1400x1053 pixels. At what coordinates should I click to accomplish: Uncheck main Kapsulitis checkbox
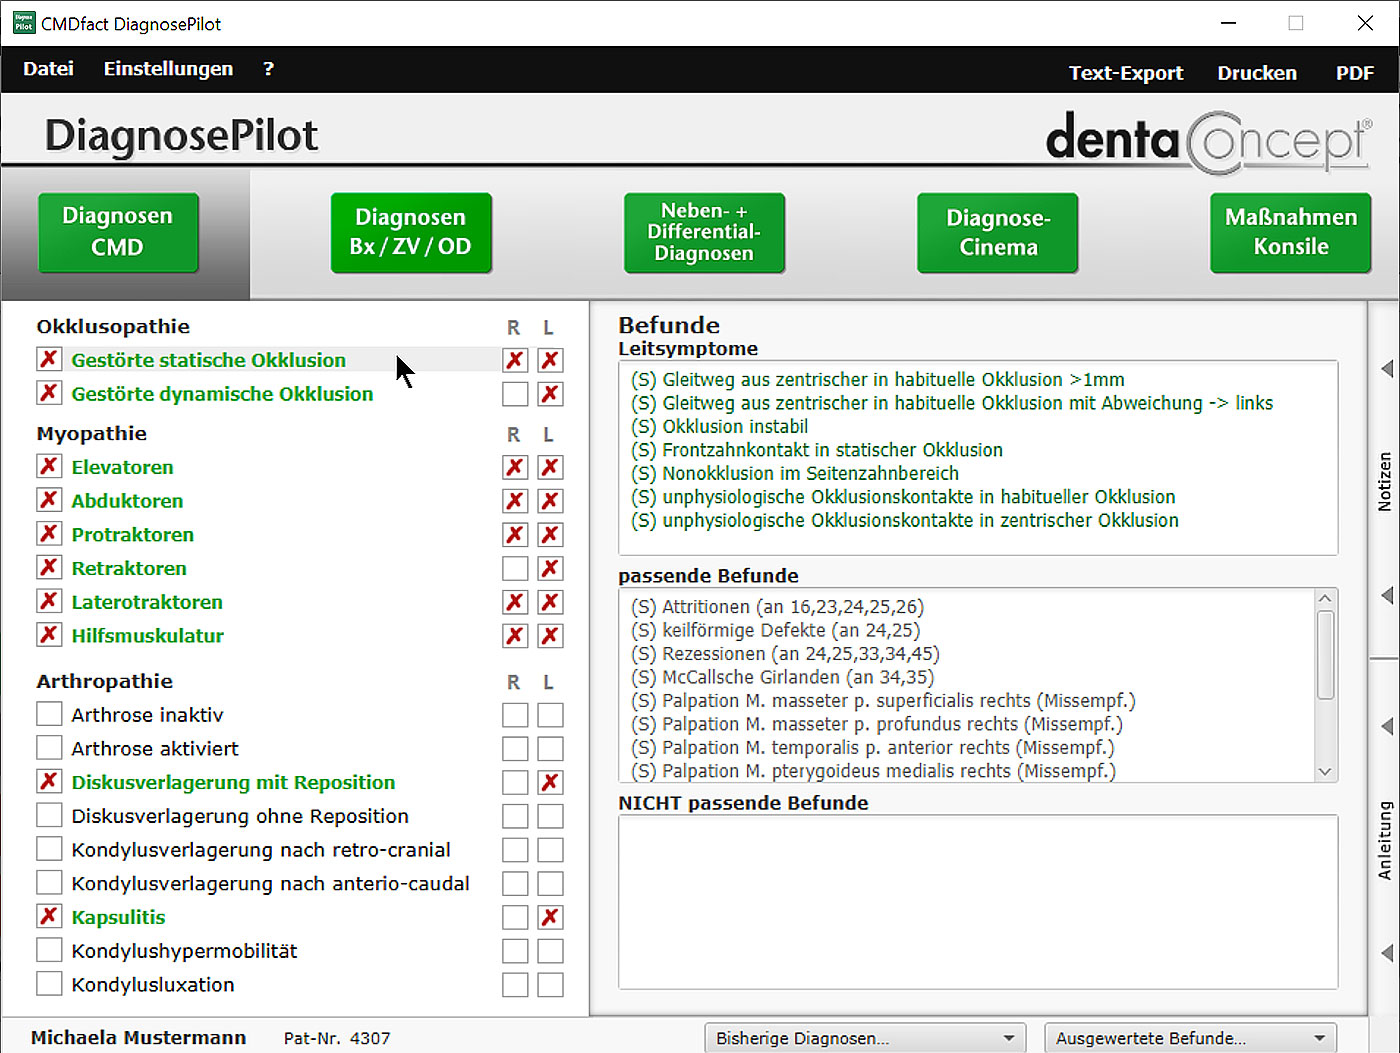(x=49, y=916)
